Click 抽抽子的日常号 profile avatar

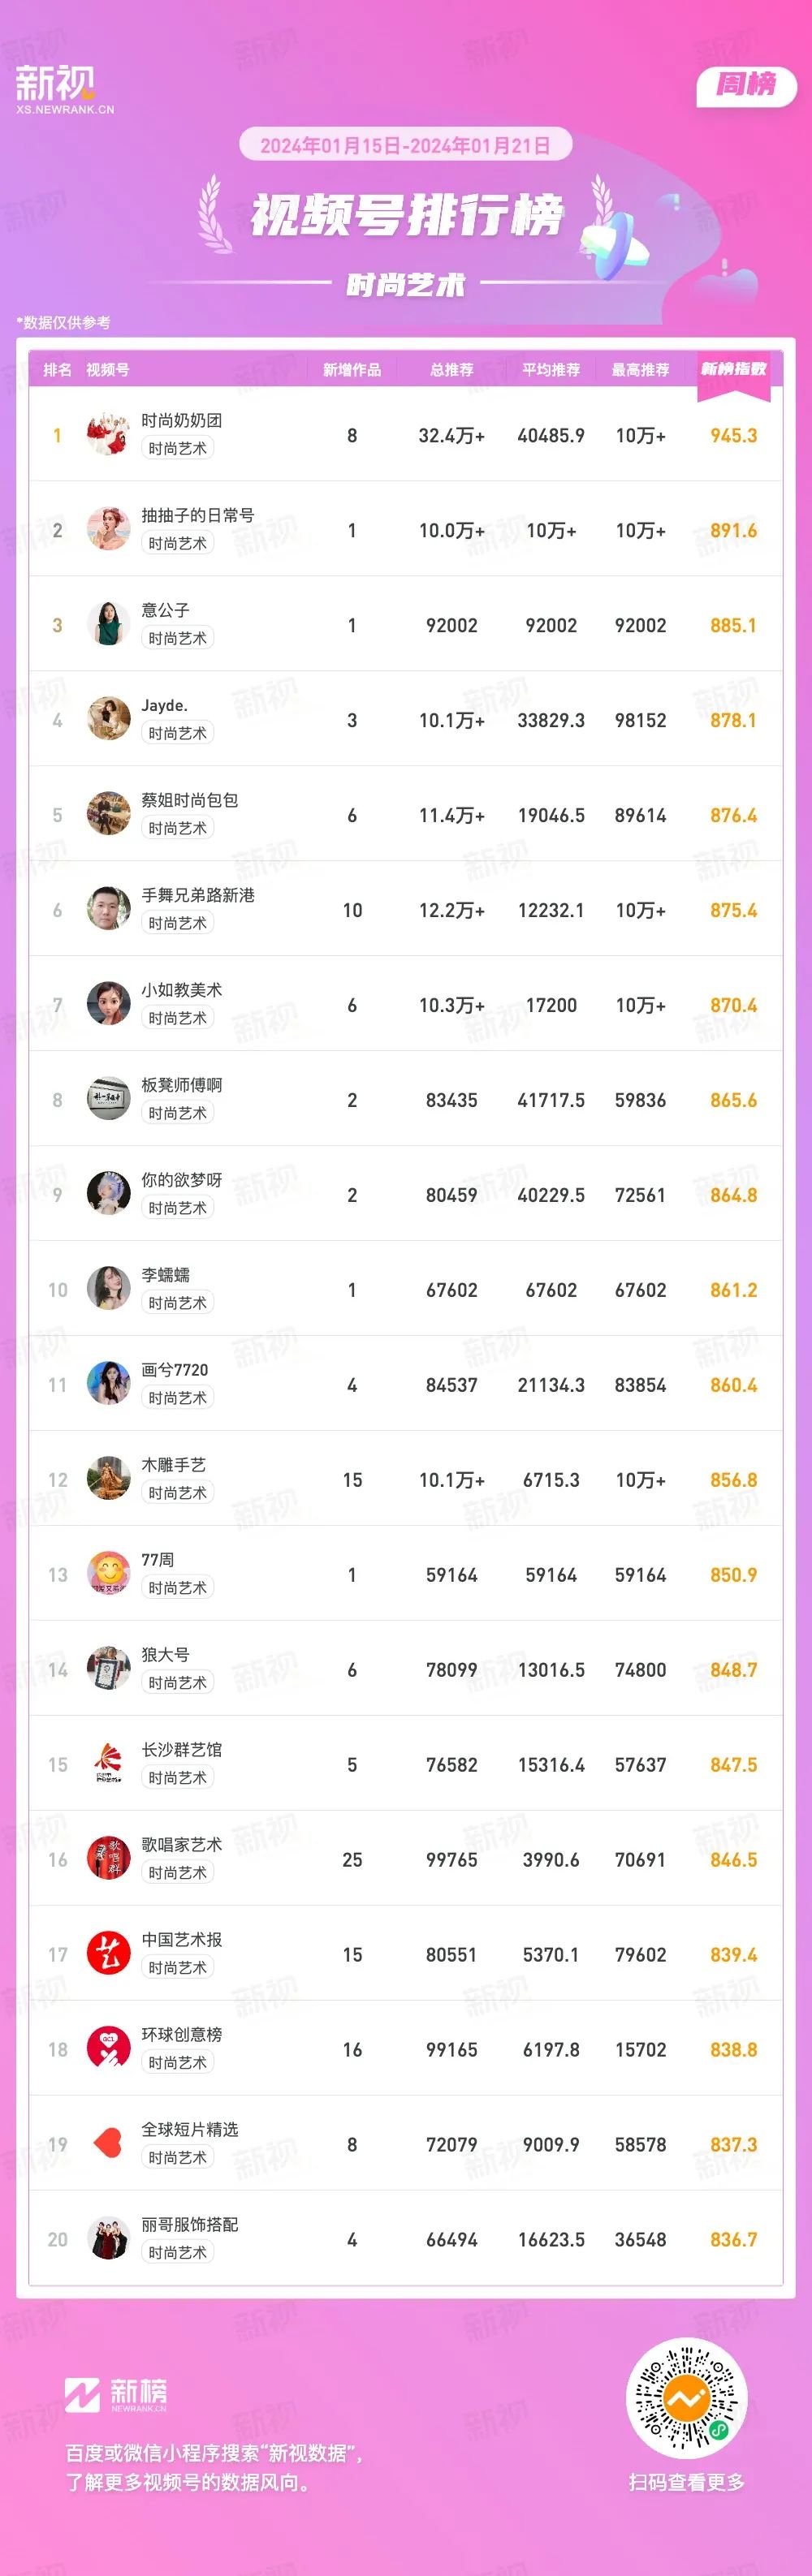pyautogui.click(x=108, y=530)
